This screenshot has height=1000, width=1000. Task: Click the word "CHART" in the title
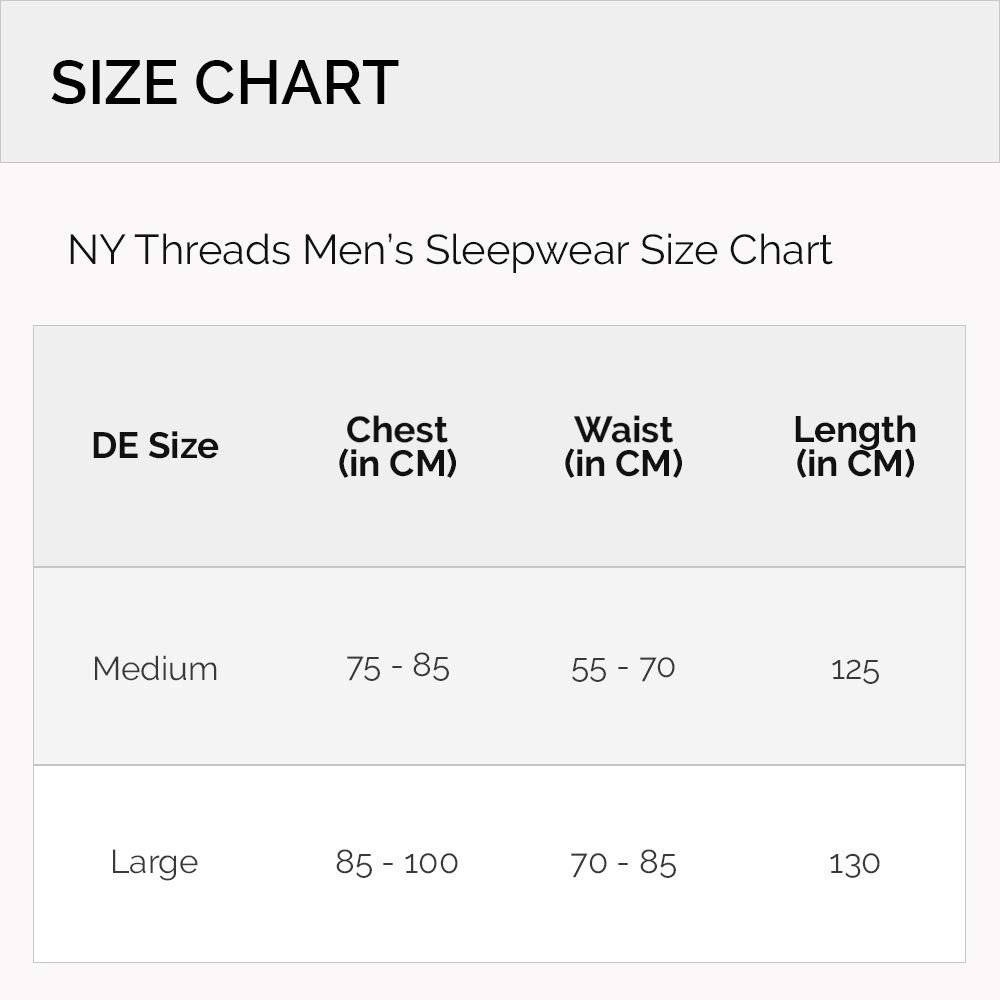296,82
